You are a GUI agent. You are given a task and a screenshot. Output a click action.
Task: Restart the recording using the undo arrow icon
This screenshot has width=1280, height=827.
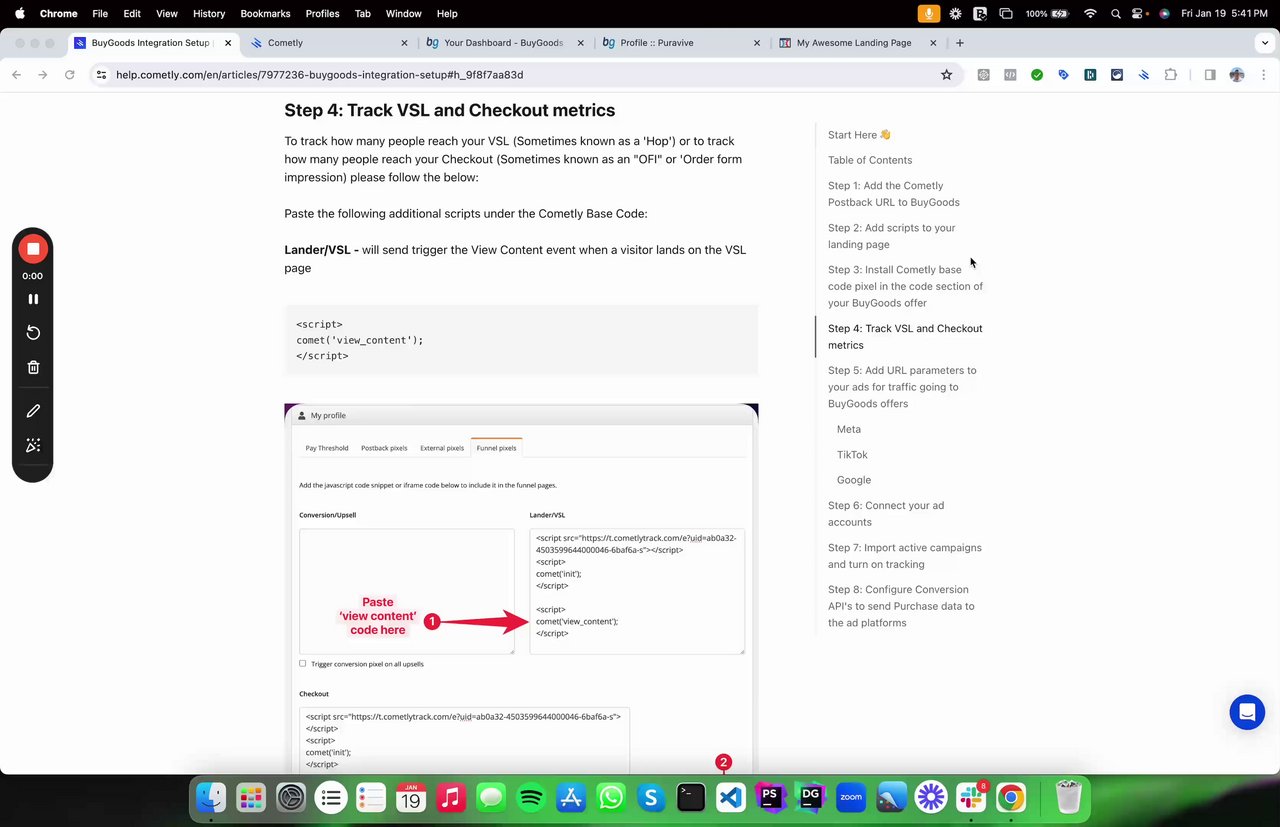33,333
